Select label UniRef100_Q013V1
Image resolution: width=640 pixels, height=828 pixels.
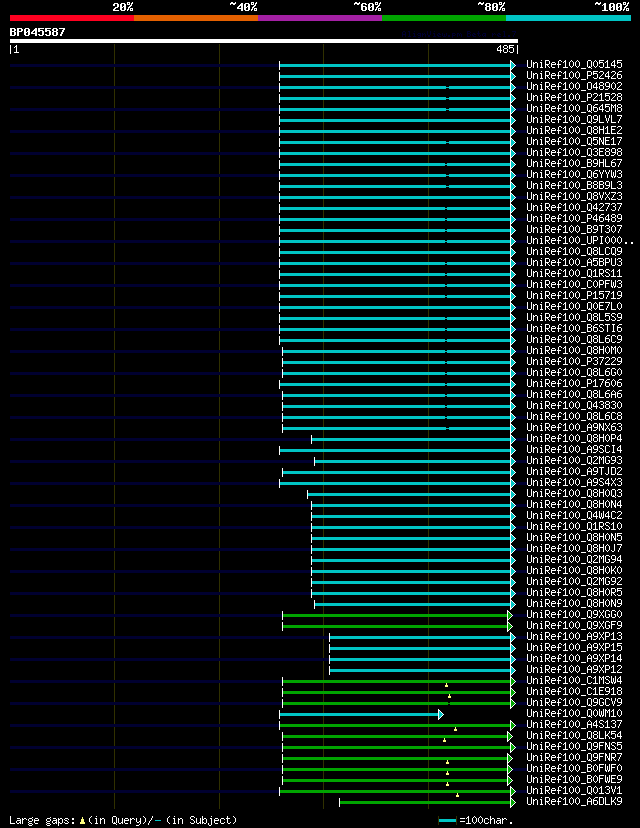pyautogui.click(x=574, y=791)
